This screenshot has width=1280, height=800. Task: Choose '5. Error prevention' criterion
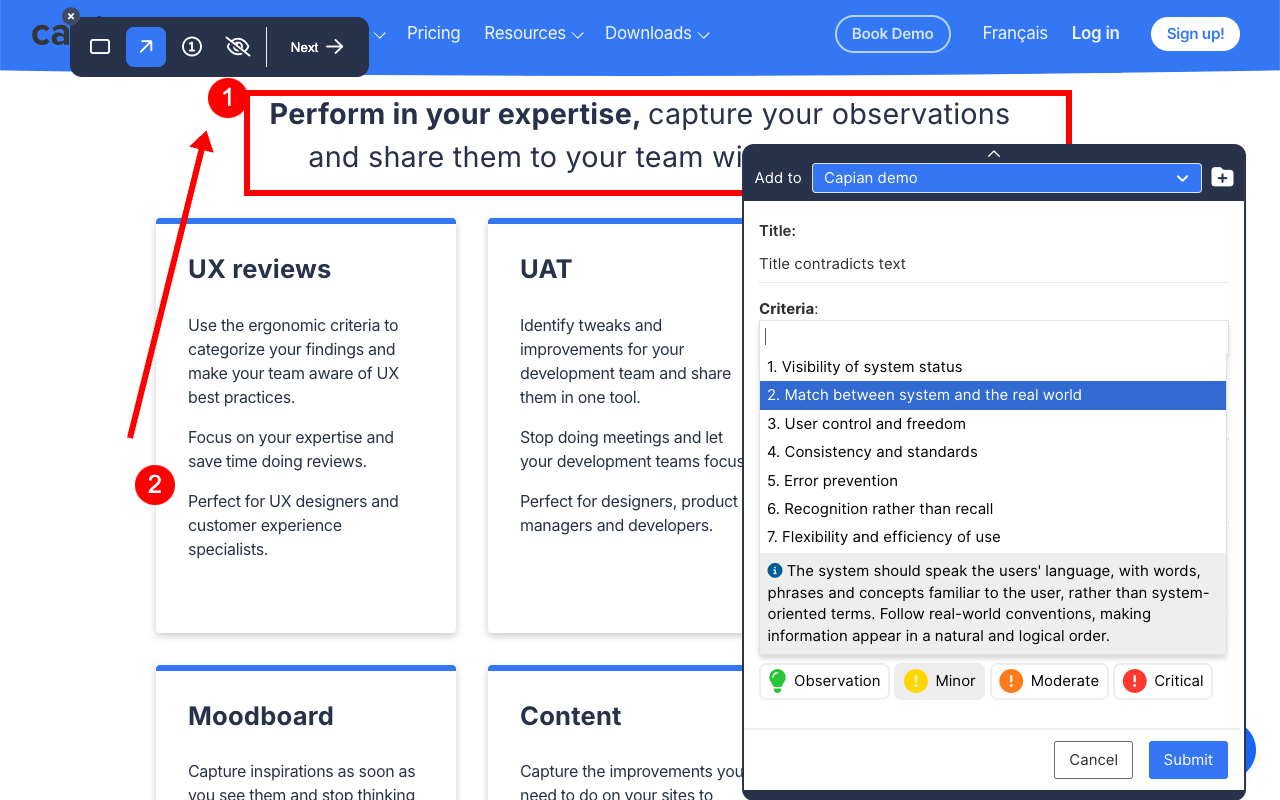pyautogui.click(x=993, y=481)
